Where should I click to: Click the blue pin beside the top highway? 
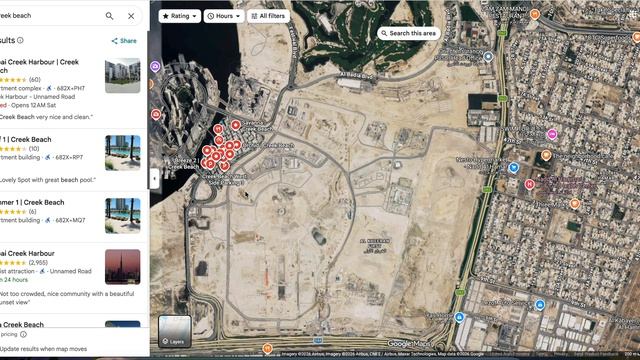[x=488, y=56]
